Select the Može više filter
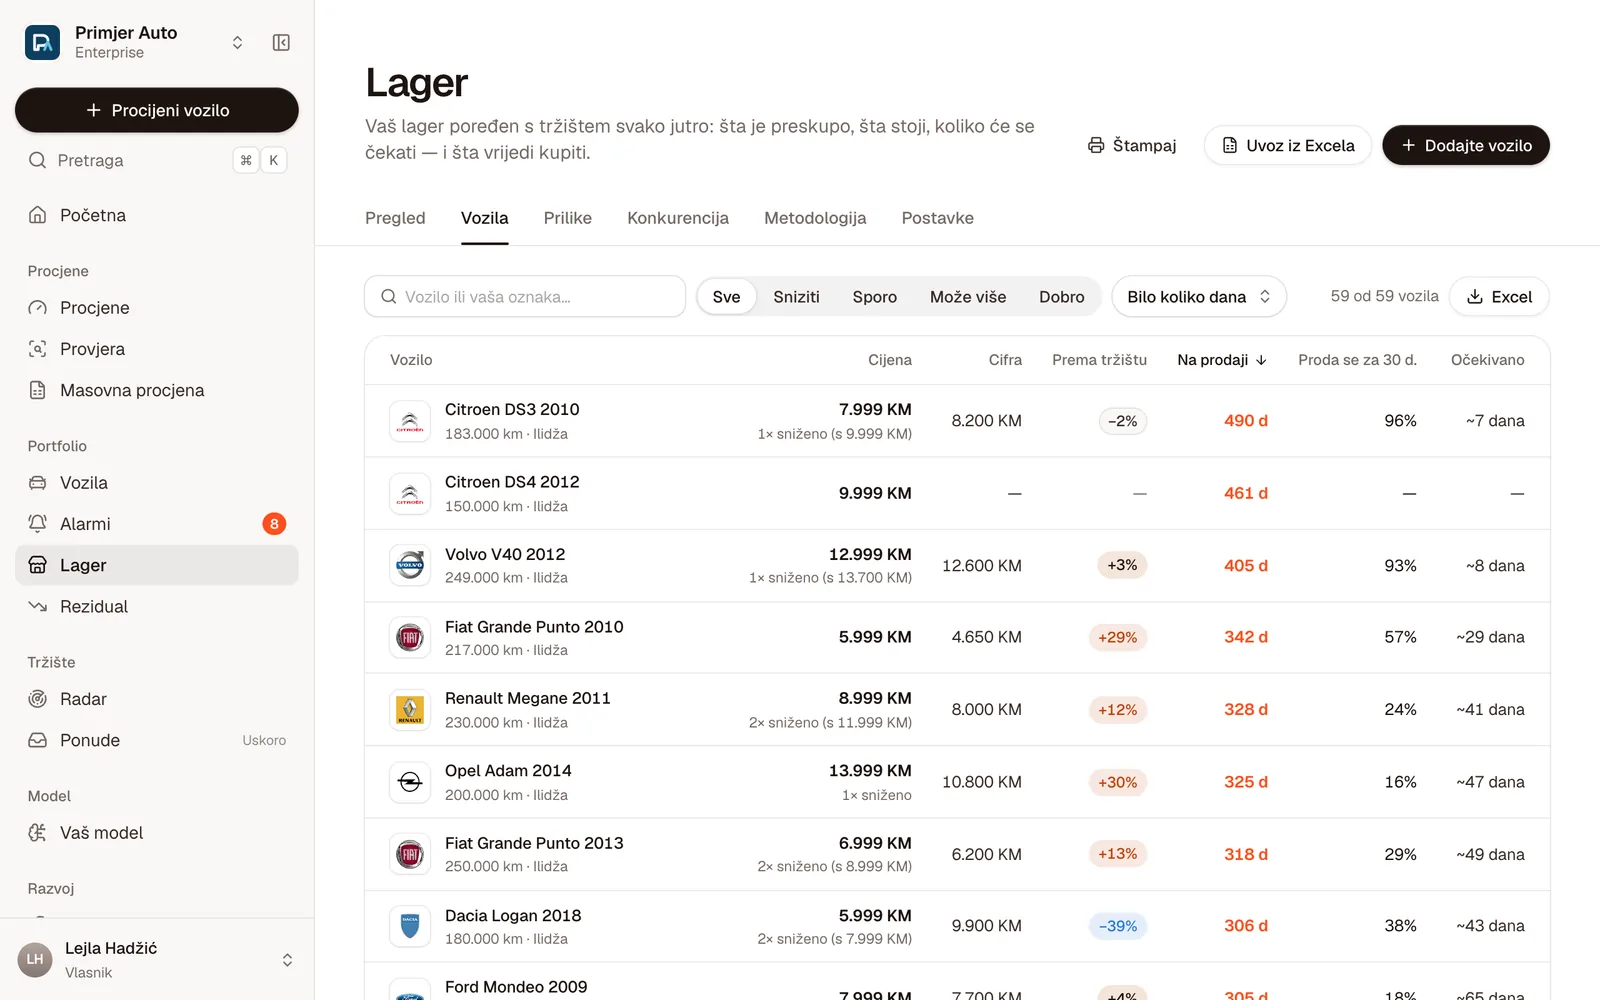This screenshot has height=1000, width=1600. tap(968, 297)
